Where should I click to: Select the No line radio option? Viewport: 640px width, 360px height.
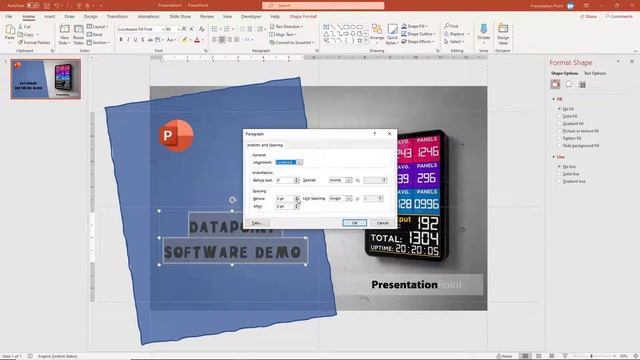559,167
